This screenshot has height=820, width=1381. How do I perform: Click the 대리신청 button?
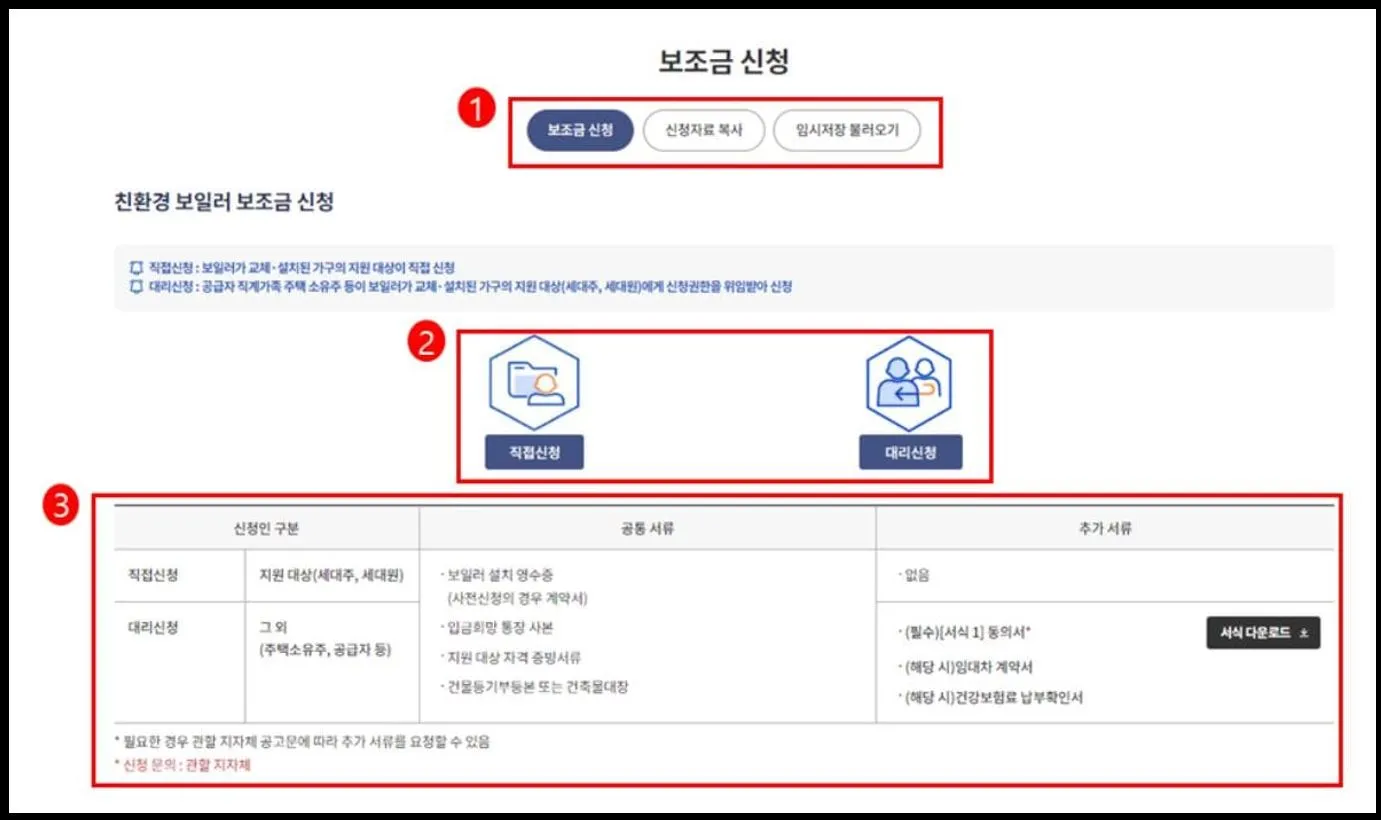click(911, 452)
